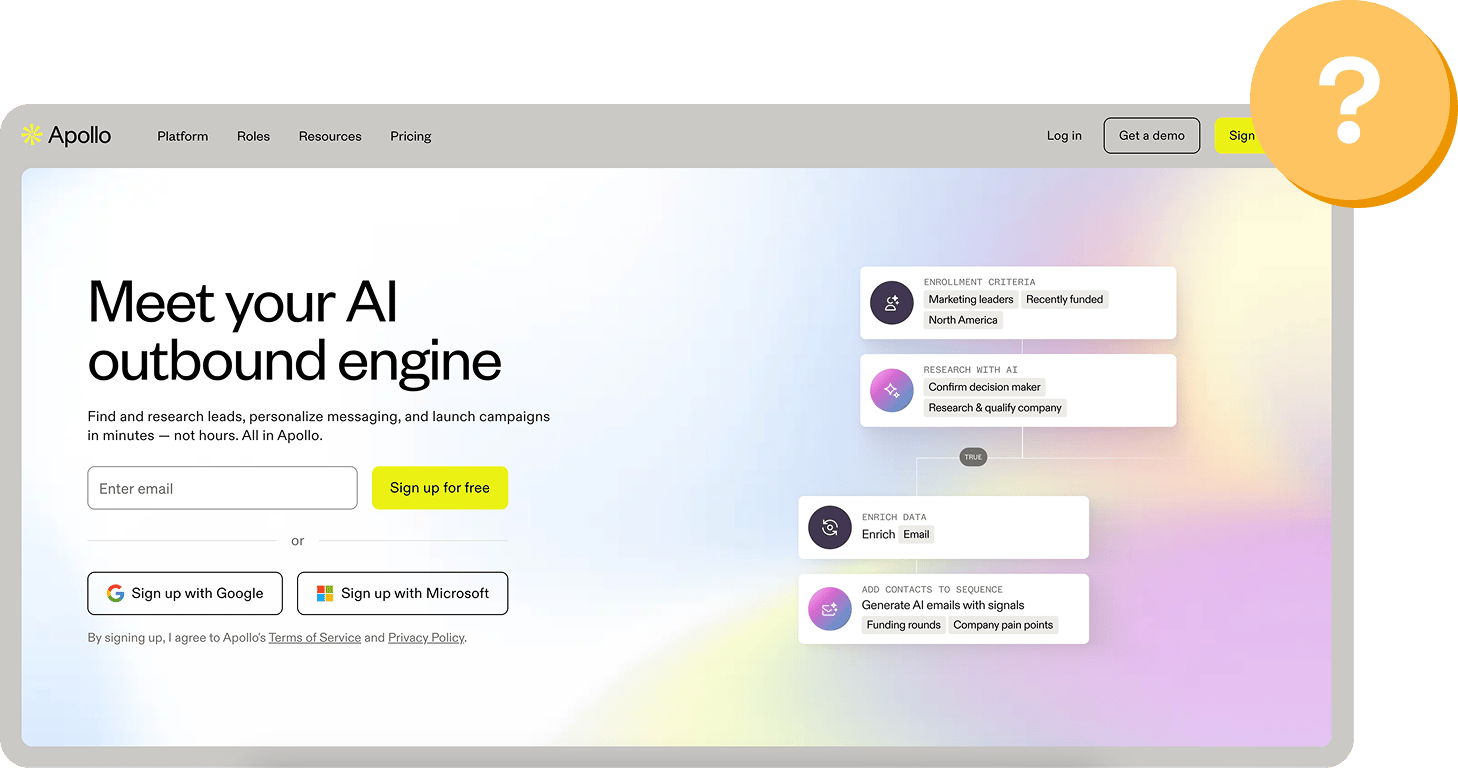Click the Research with AI sparkle icon
1458x768 pixels.
tap(892, 390)
